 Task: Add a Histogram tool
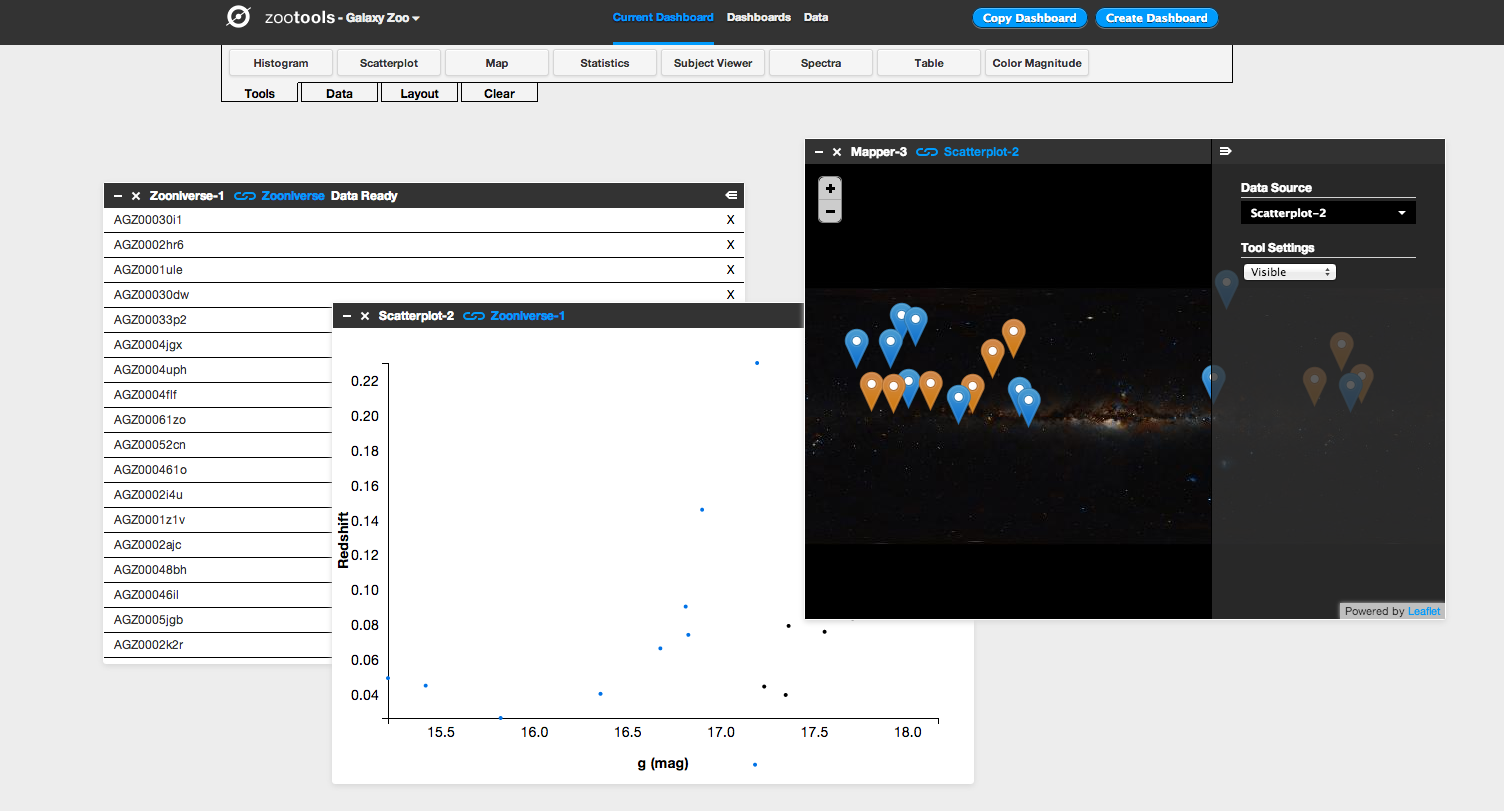coord(281,63)
